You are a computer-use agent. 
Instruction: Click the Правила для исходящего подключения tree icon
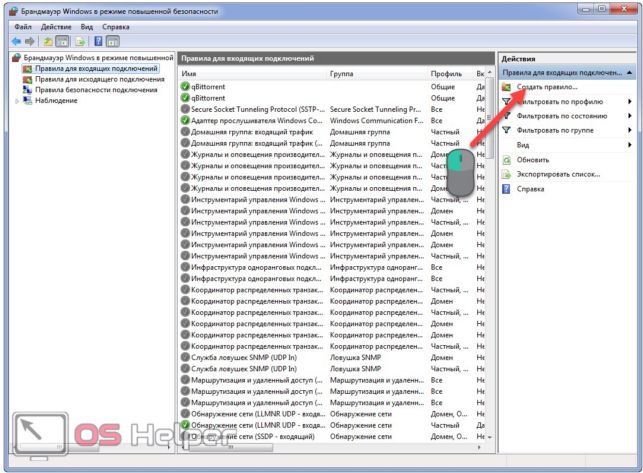click(27, 79)
